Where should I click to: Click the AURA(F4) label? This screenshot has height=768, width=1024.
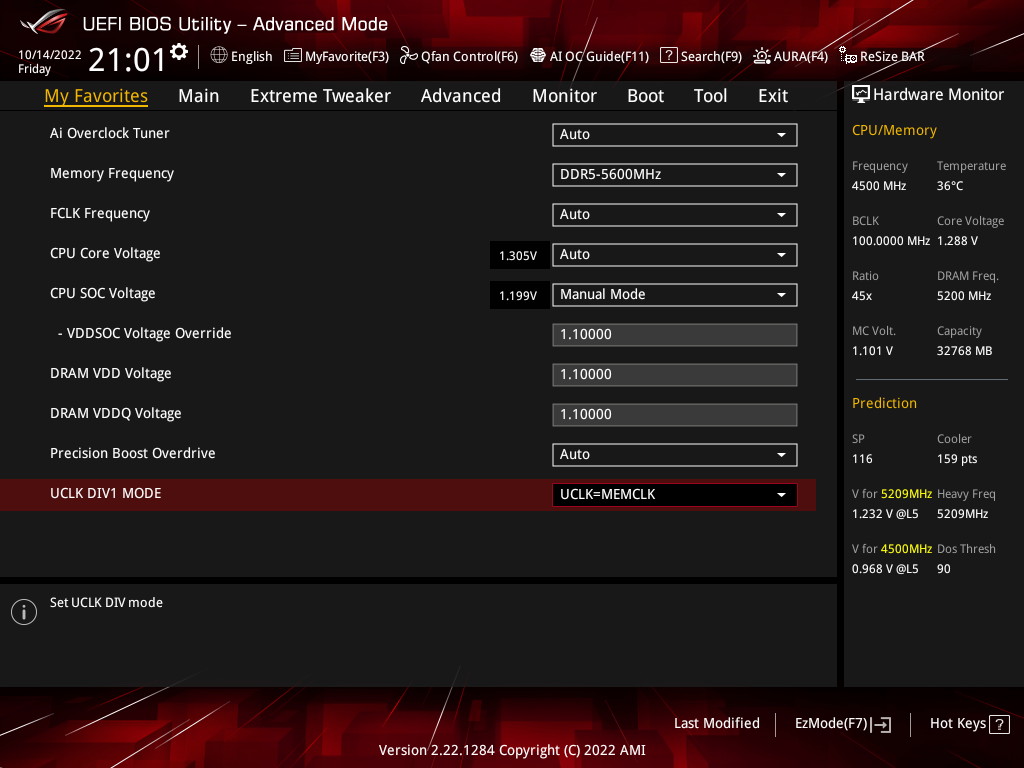pyautogui.click(x=801, y=56)
